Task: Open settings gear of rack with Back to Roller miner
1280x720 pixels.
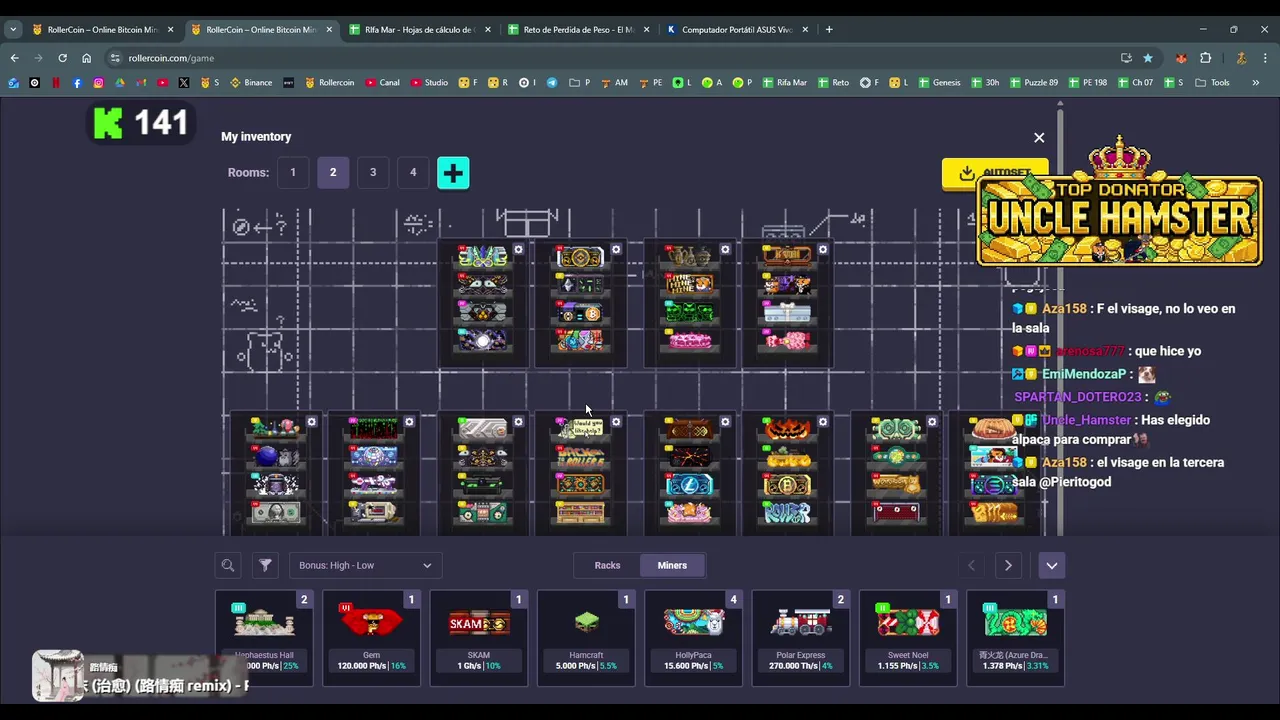Action: (x=616, y=422)
